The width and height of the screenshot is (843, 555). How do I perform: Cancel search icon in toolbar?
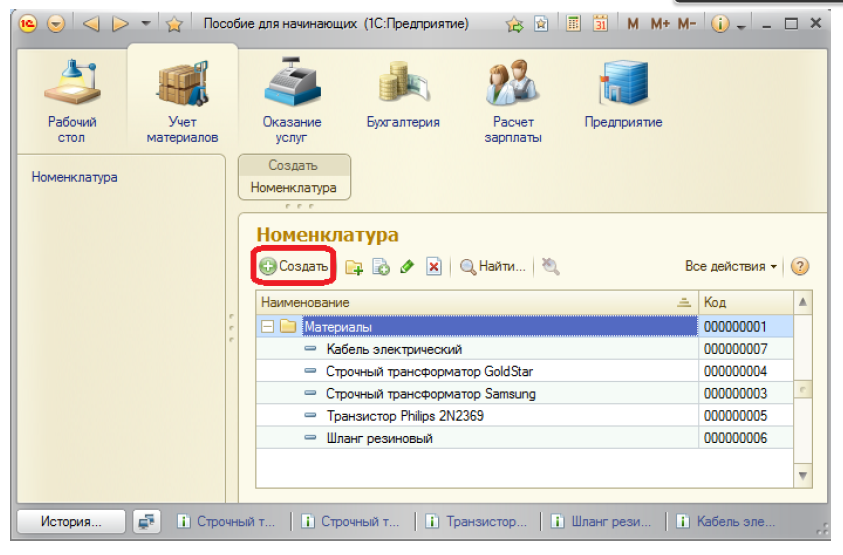point(551,266)
